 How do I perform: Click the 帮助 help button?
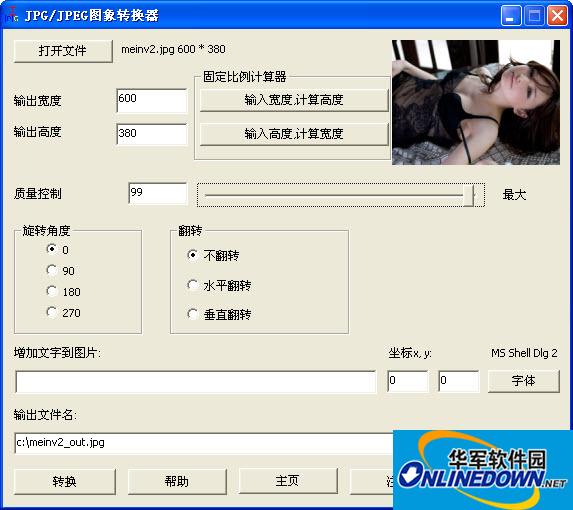click(177, 482)
